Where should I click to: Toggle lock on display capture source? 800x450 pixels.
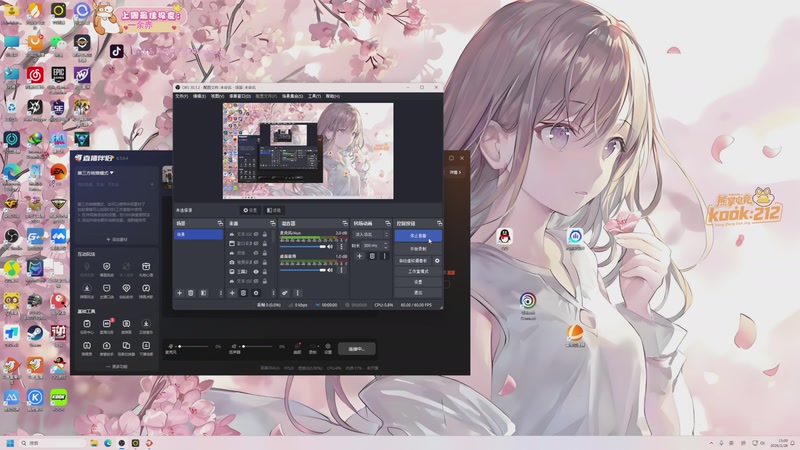265,271
